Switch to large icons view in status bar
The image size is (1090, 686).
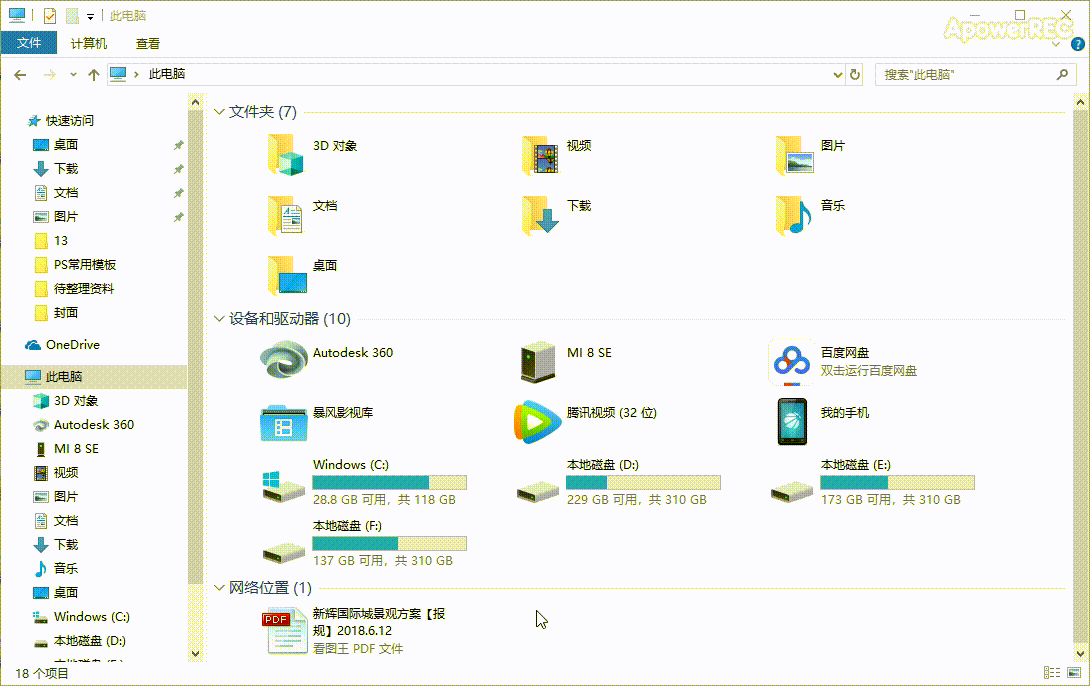(1075, 673)
